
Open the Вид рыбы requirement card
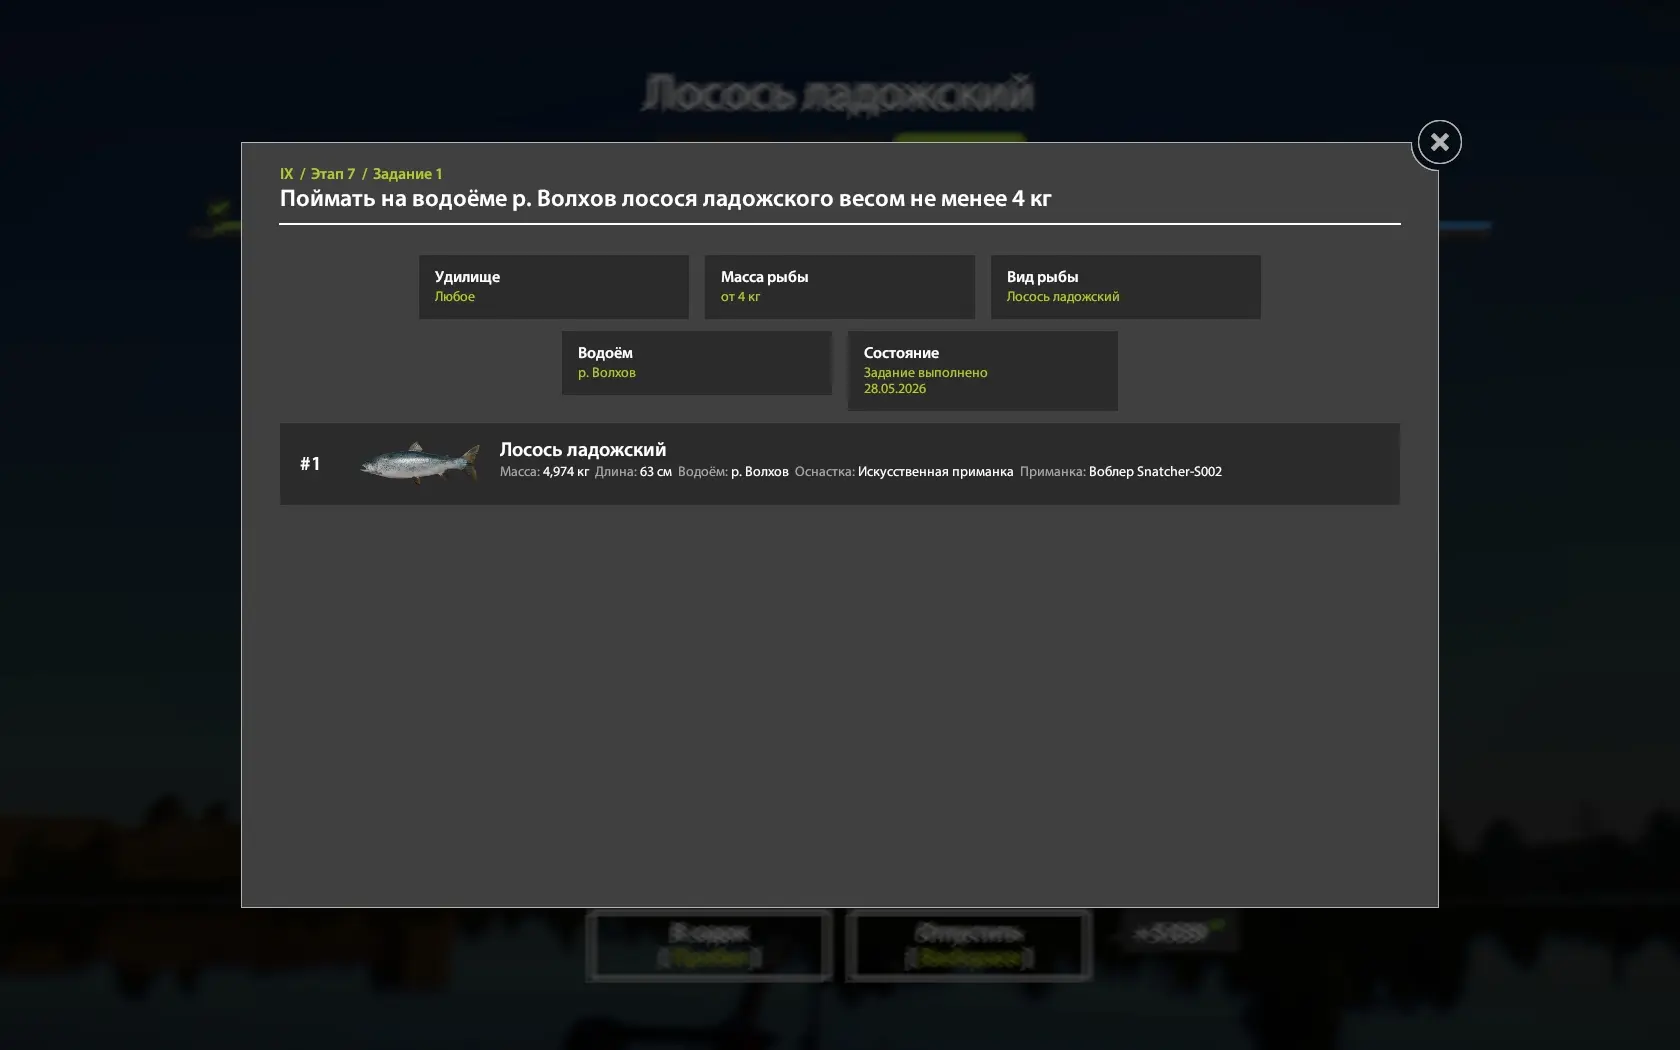pos(1126,287)
